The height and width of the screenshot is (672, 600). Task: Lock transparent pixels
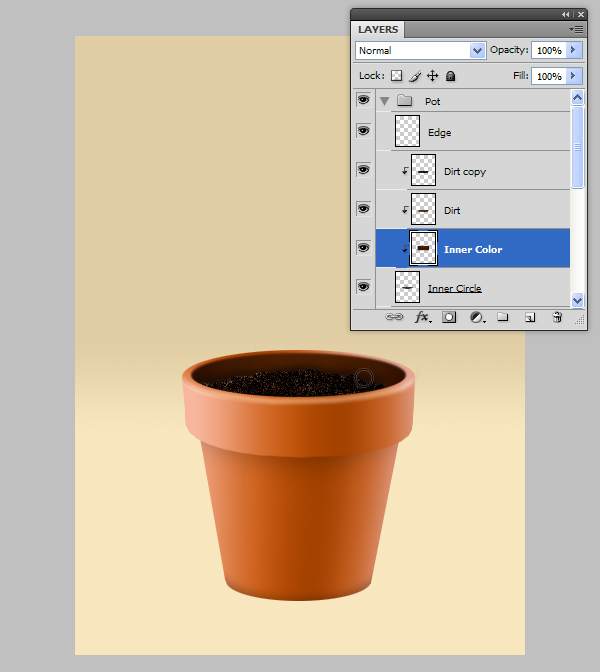(x=396, y=76)
